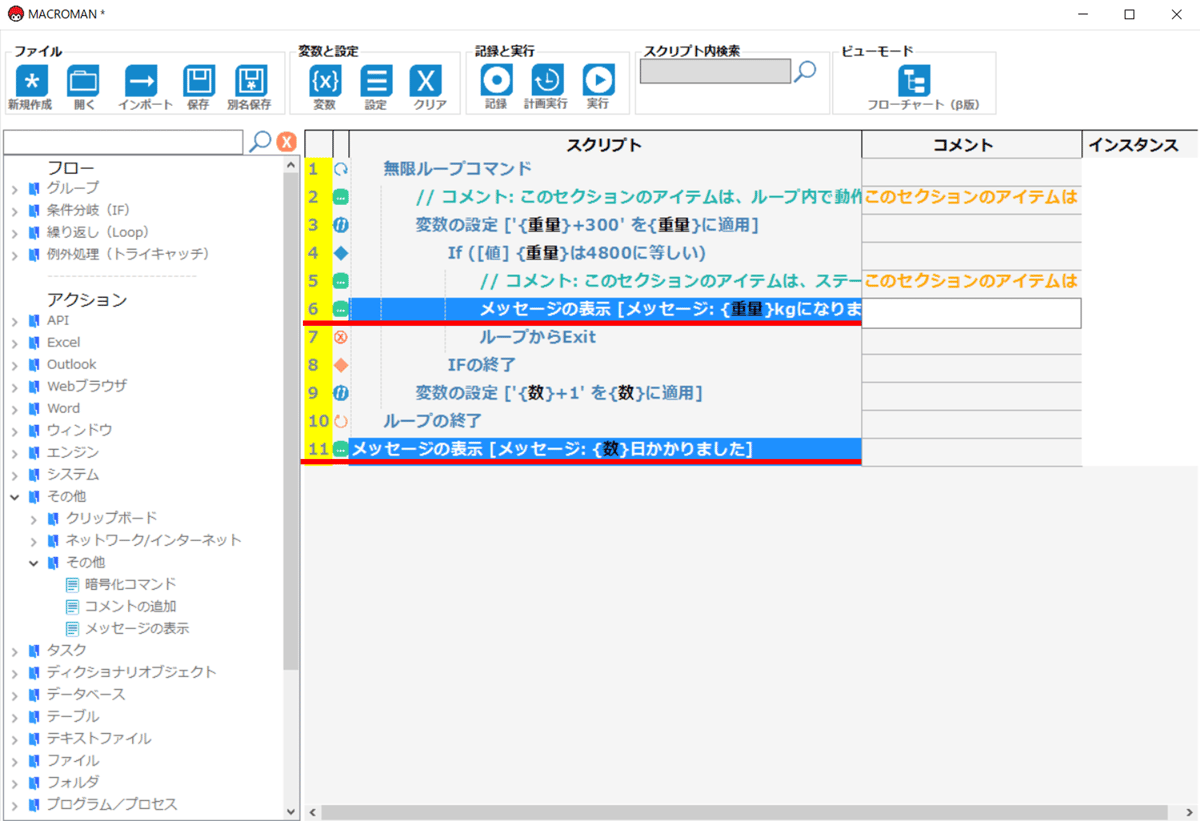Select the テキストファイル tree item

99,738
